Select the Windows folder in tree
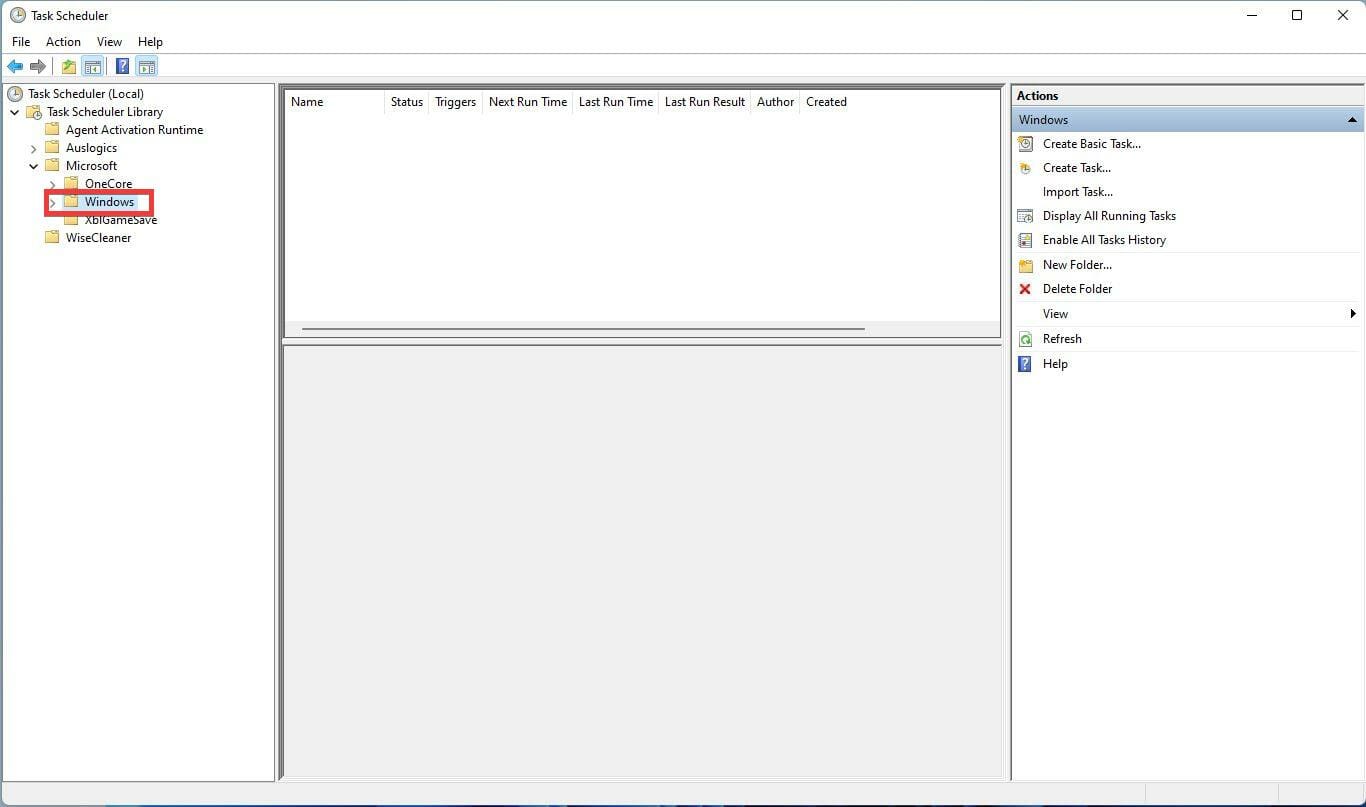1366x807 pixels. [x=109, y=202]
